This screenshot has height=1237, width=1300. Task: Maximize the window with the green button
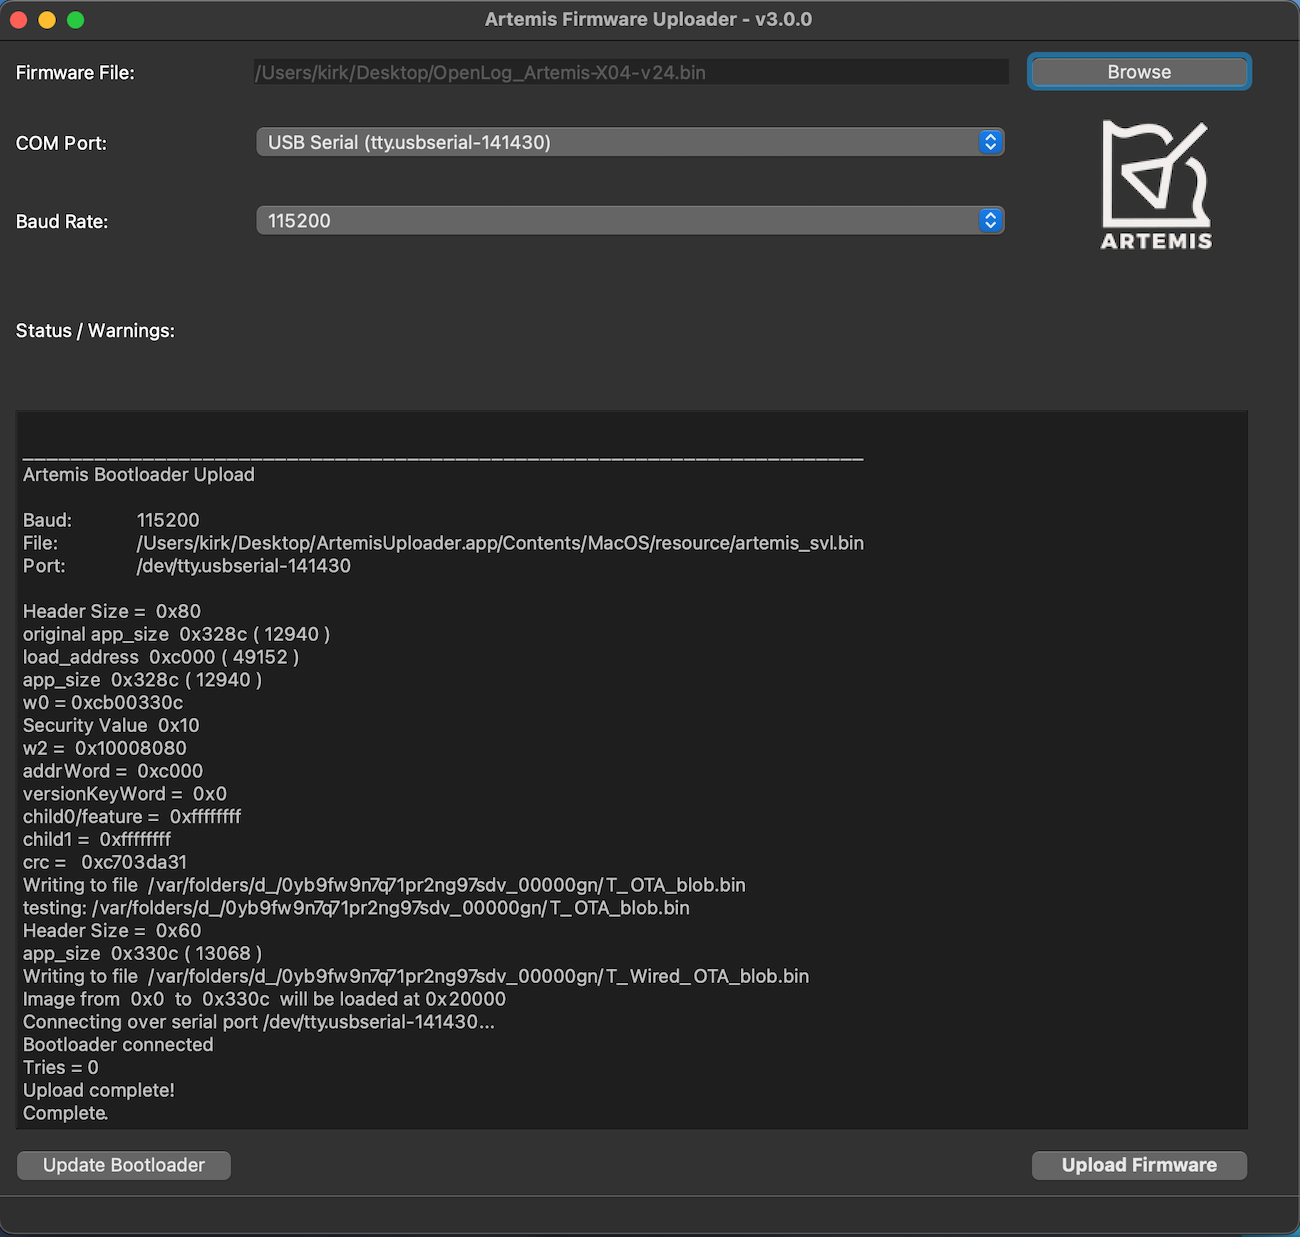(x=76, y=19)
